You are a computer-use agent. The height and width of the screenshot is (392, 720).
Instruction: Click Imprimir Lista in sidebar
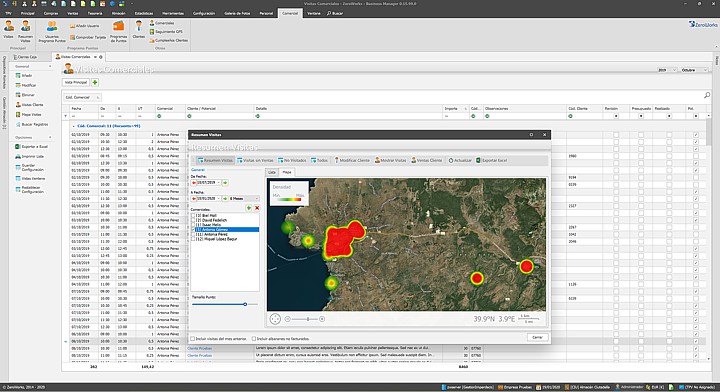[x=30, y=157]
